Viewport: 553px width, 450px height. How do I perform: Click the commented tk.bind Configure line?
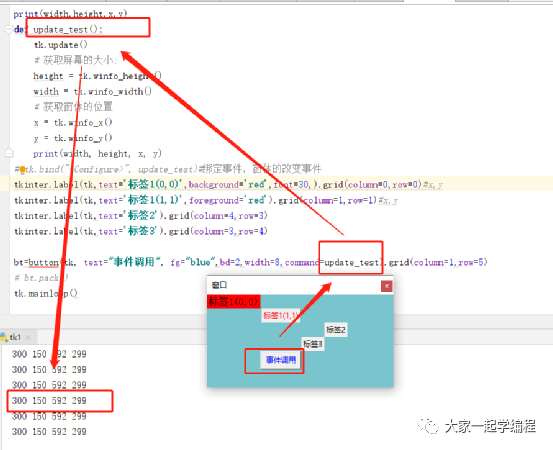pyautogui.click(x=168, y=169)
